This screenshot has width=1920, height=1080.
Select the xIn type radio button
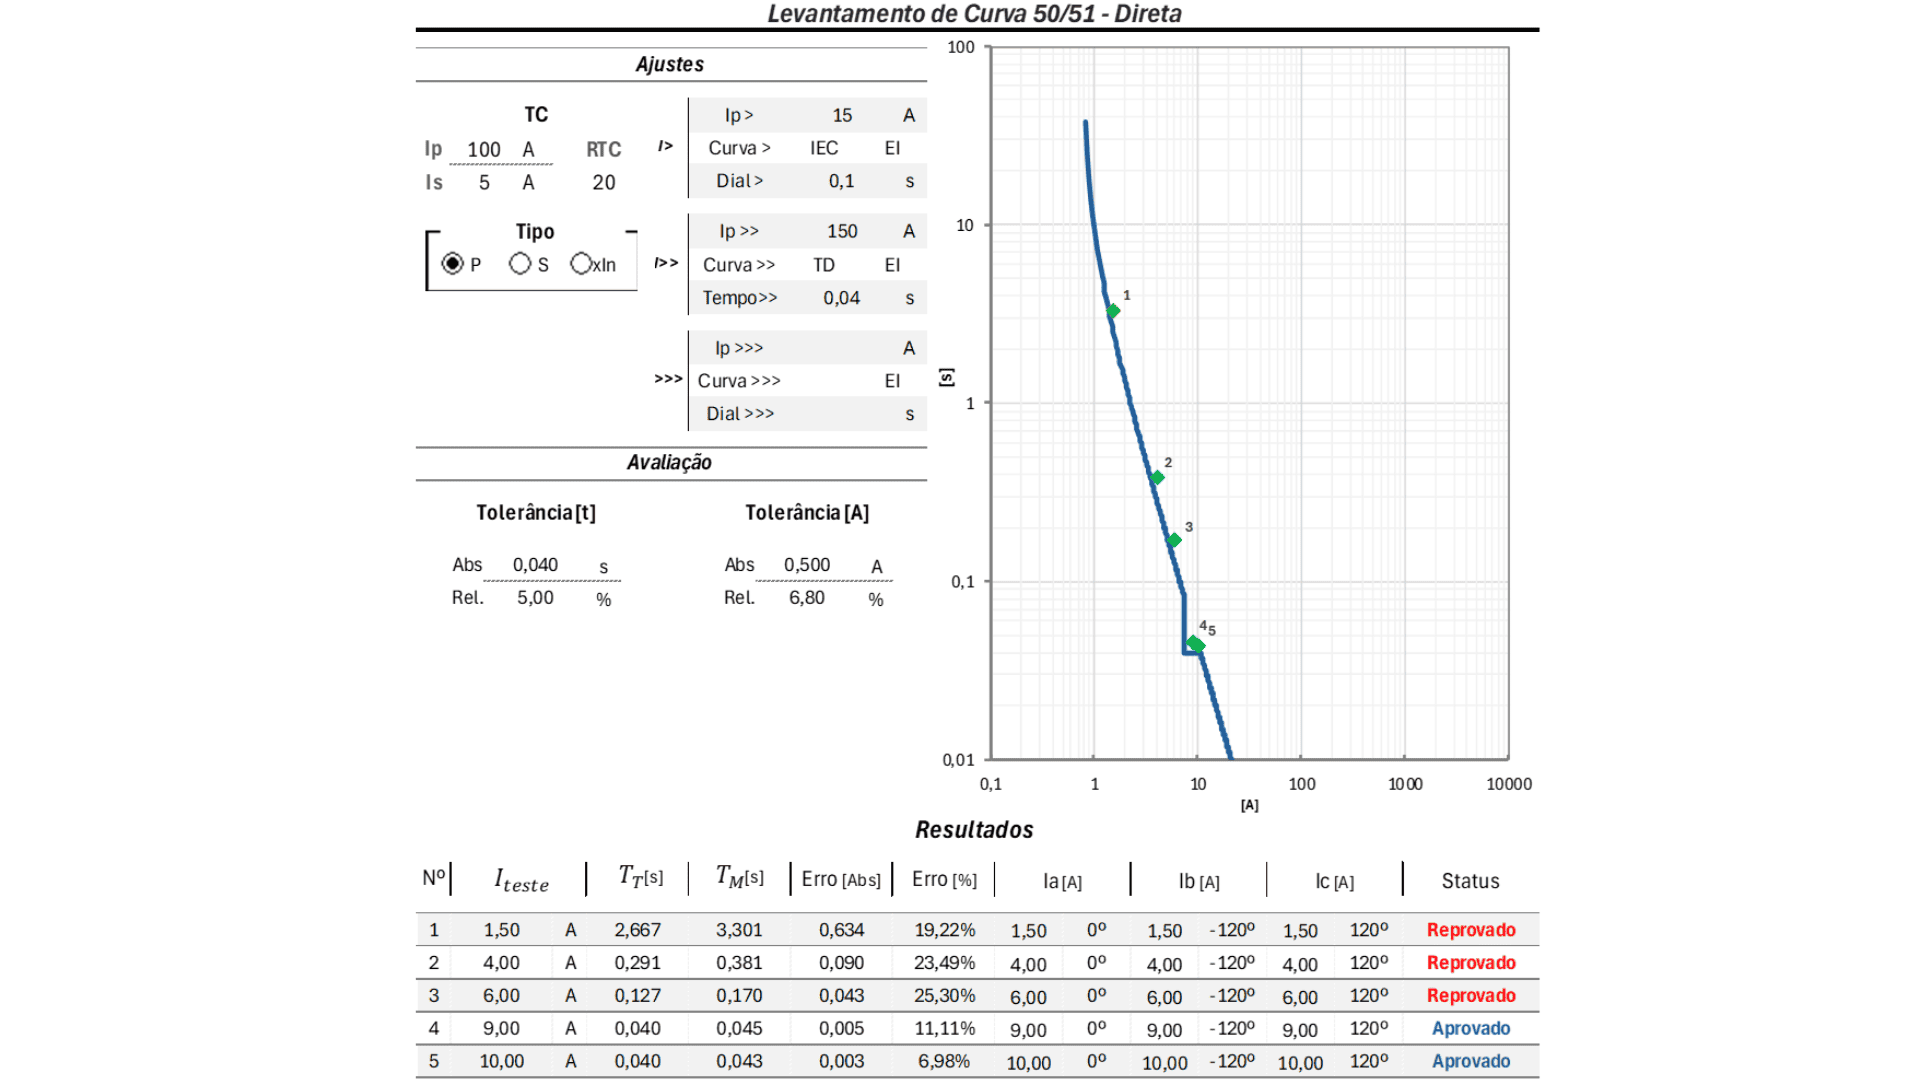(581, 263)
